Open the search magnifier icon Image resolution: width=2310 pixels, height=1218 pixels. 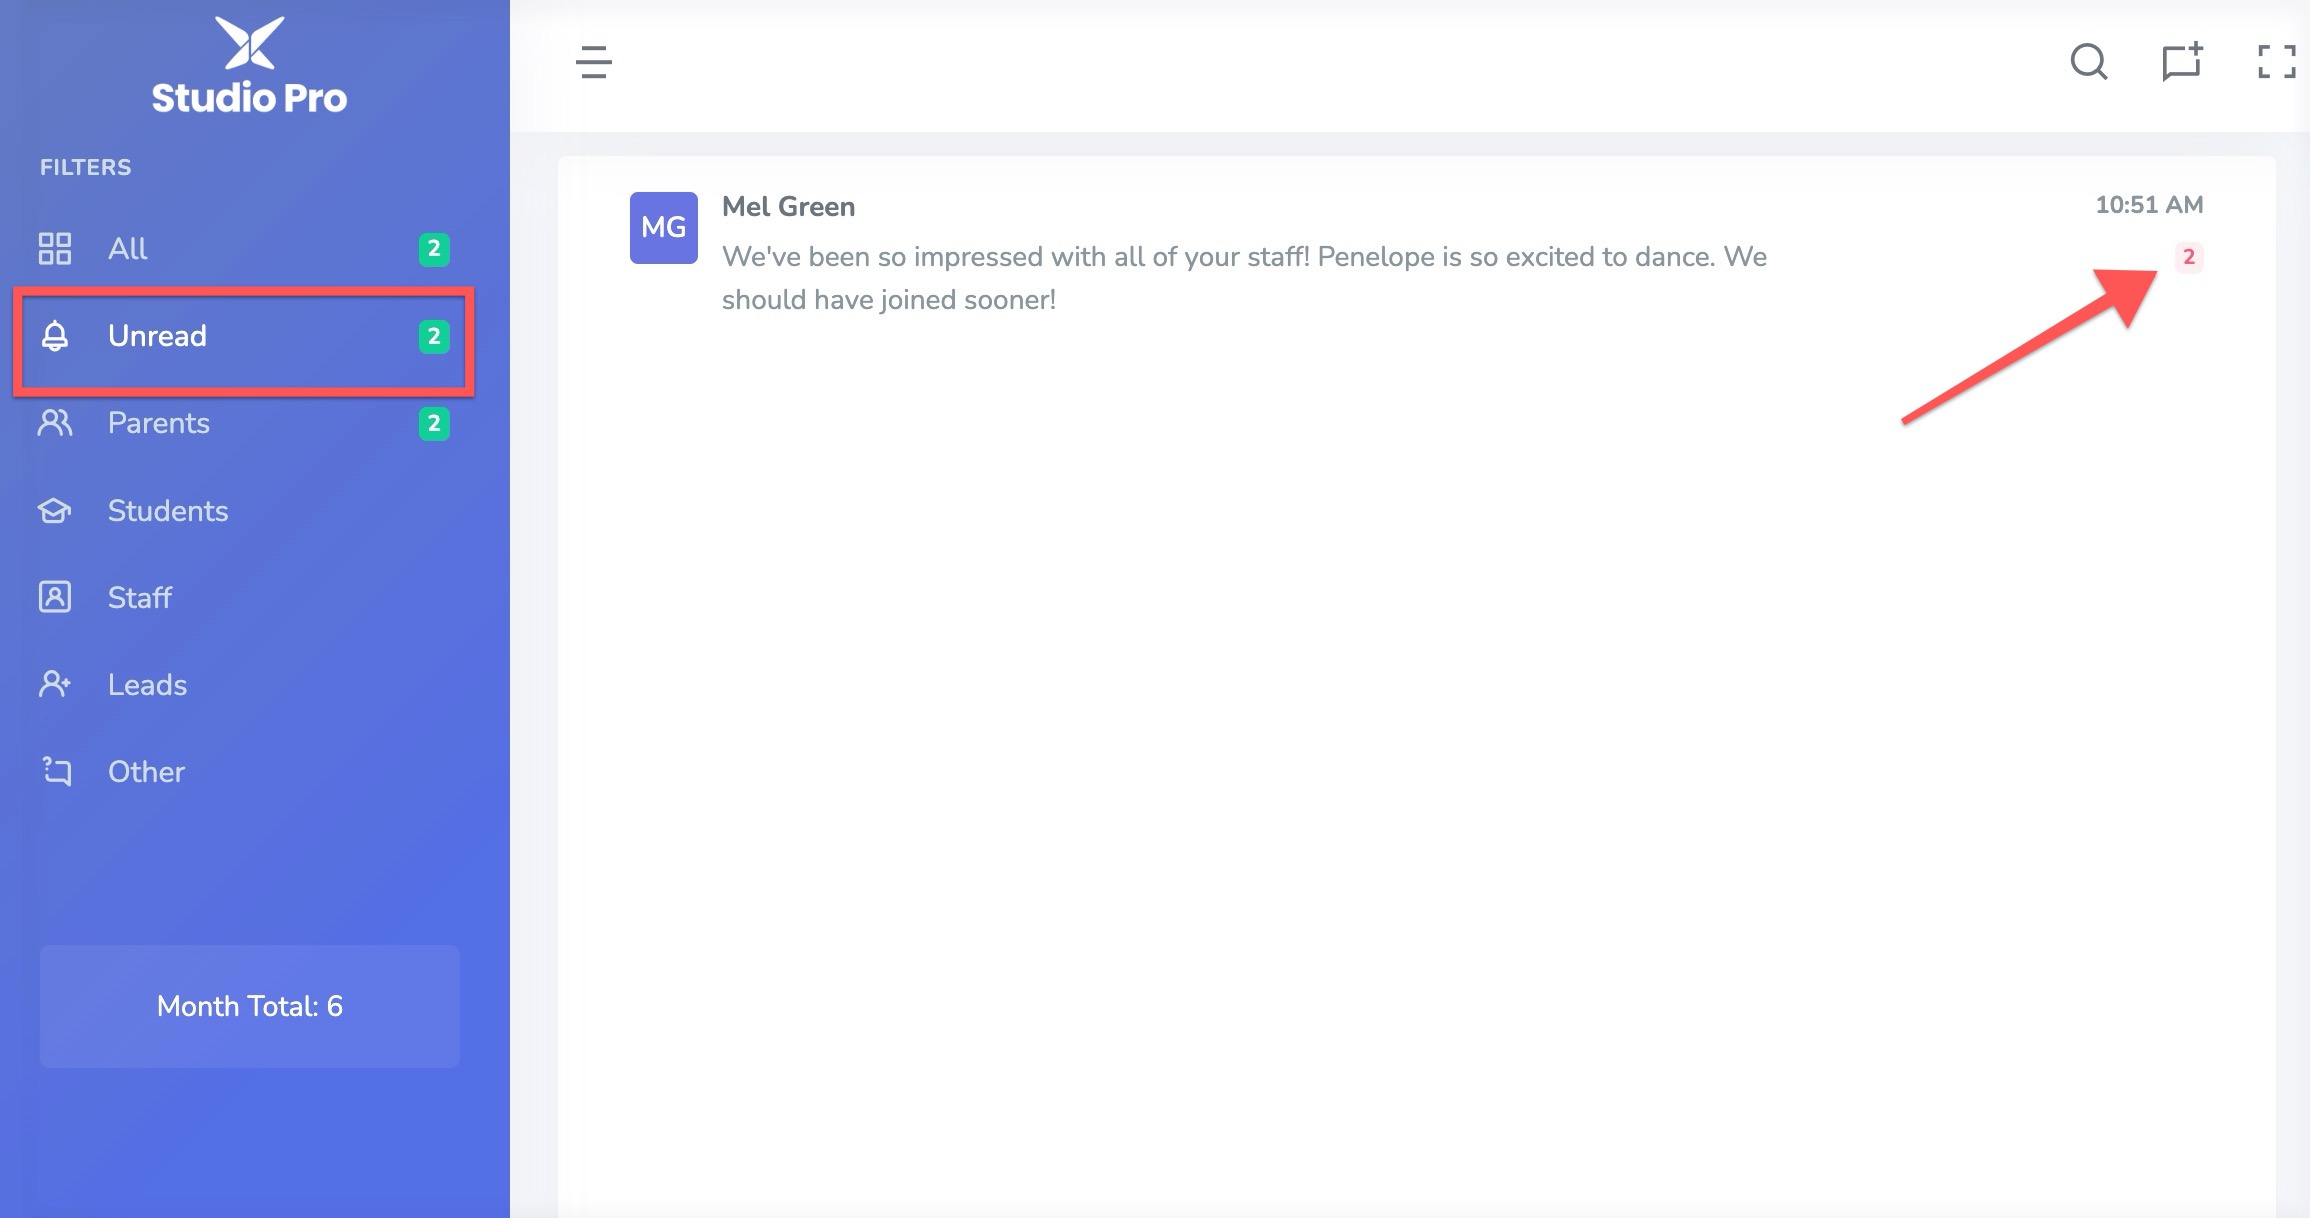(x=2088, y=62)
